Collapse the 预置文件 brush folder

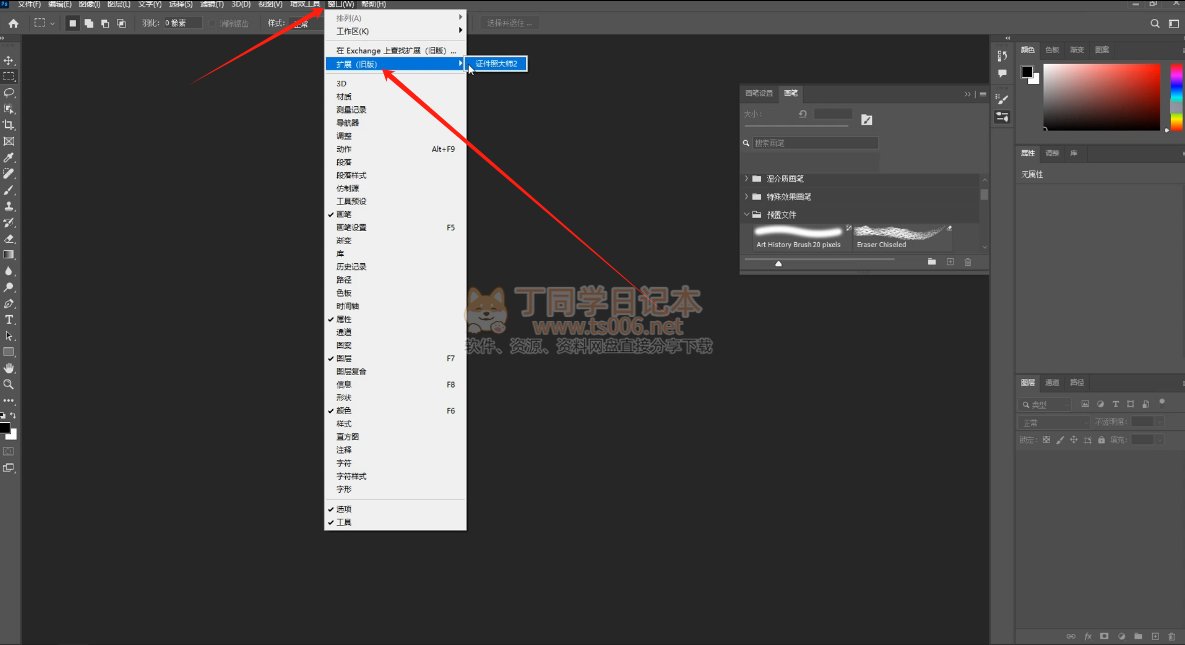[x=746, y=215]
